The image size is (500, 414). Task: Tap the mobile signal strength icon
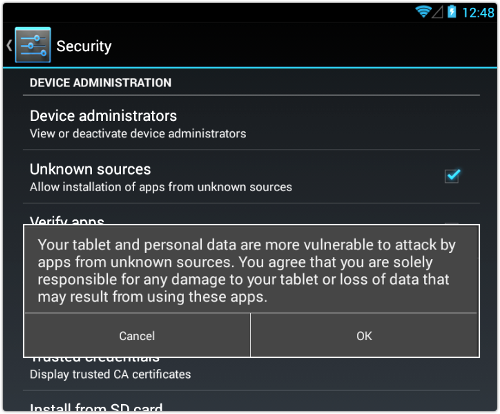pos(438,12)
